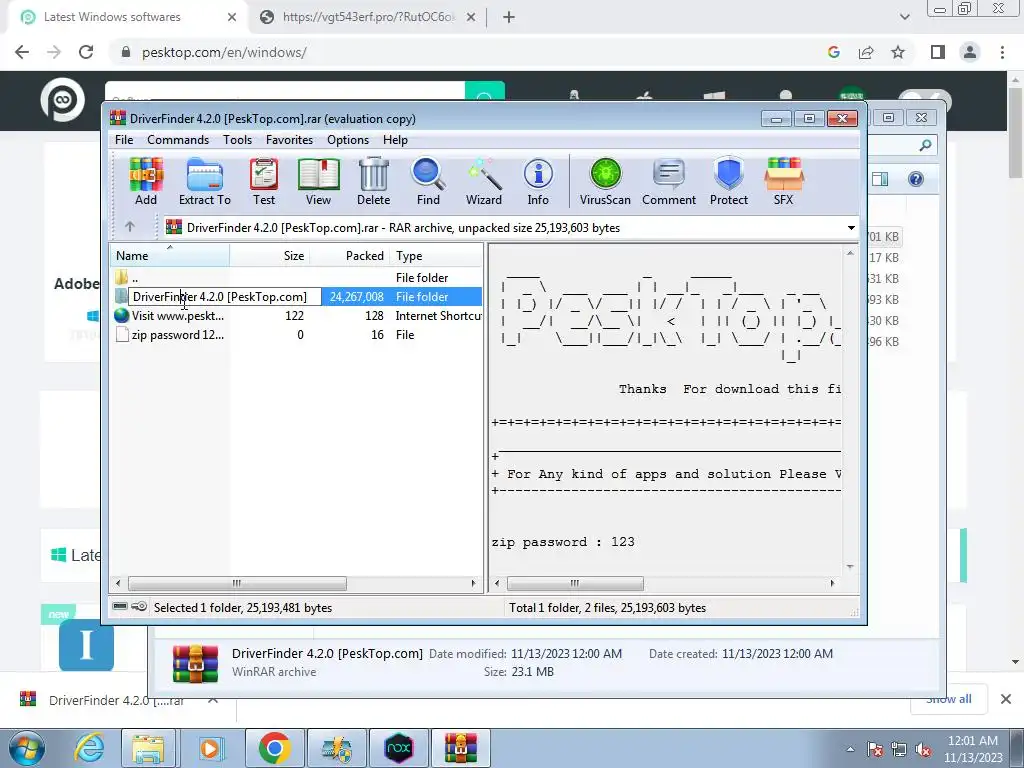Screen dimensions: 1024x768
Task: Click the comment pane scroll-down arrow
Action: (x=850, y=567)
